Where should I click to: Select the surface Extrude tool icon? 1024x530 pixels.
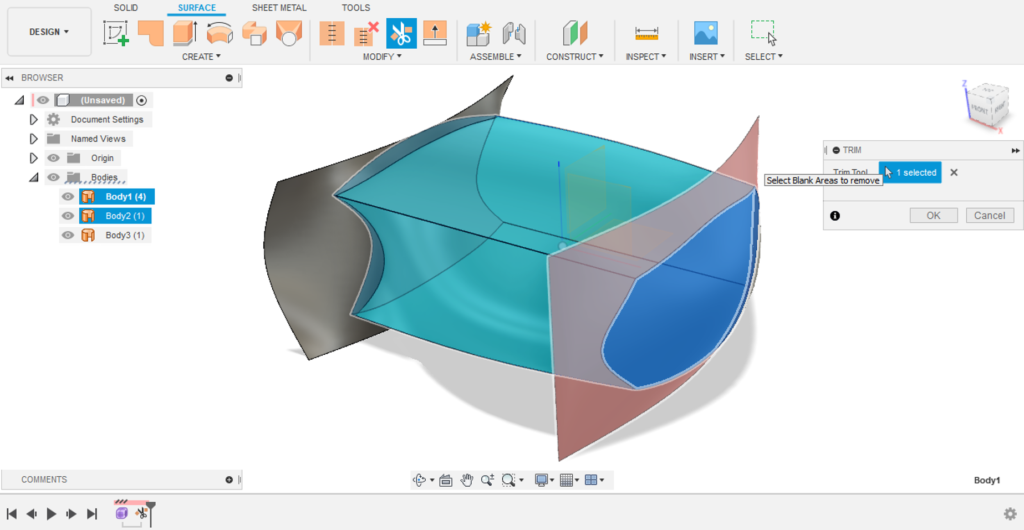(x=185, y=33)
